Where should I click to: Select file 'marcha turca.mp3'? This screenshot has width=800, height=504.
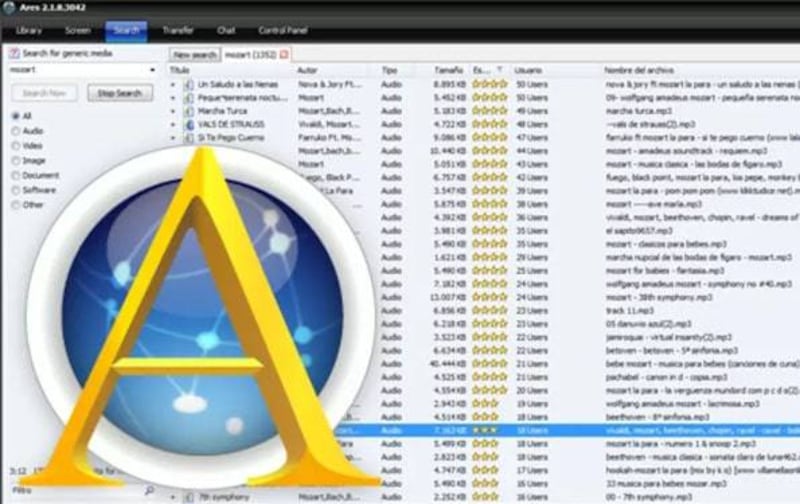point(638,111)
